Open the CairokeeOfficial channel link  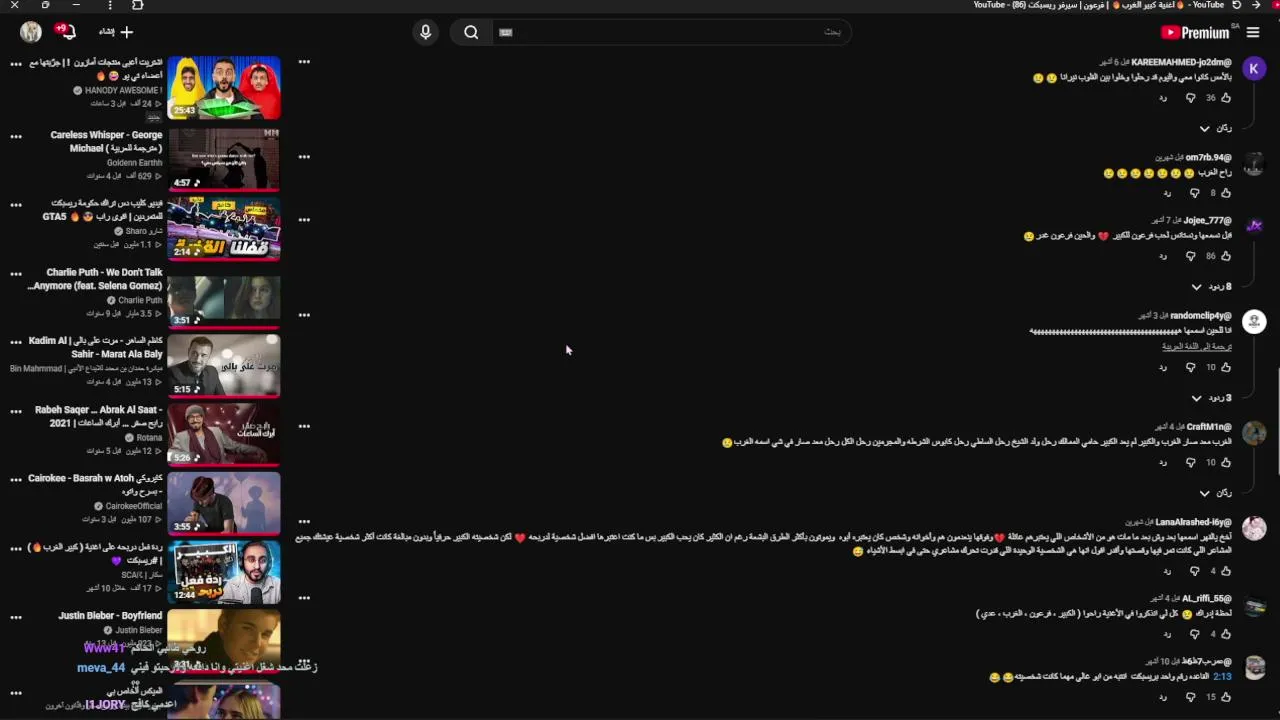point(134,506)
